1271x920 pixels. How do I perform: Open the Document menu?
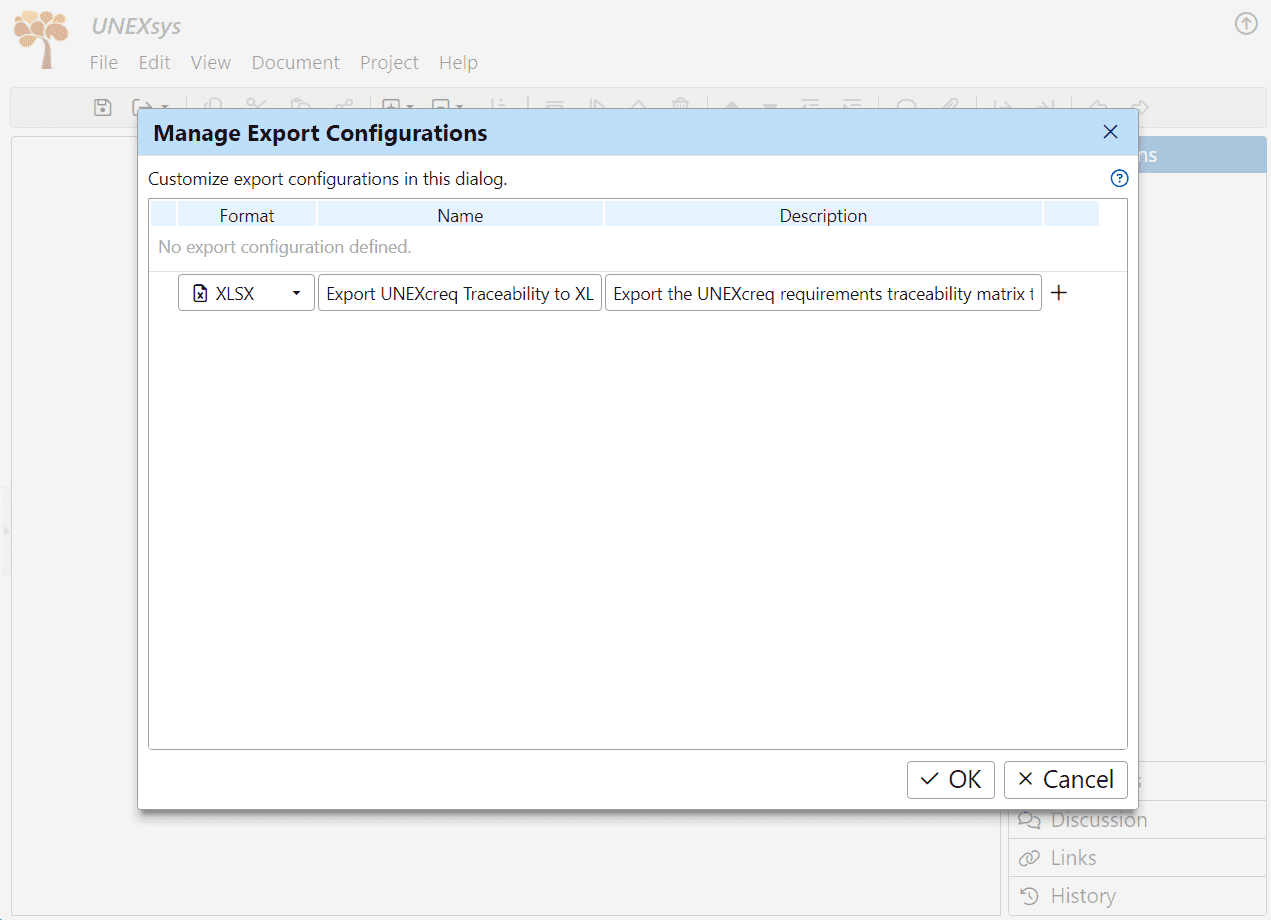tap(296, 62)
